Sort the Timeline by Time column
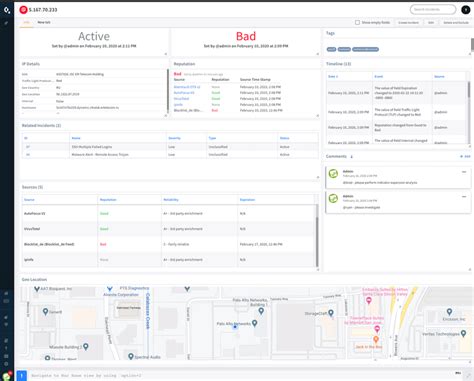This screenshot has height=381, width=474. click(x=333, y=76)
